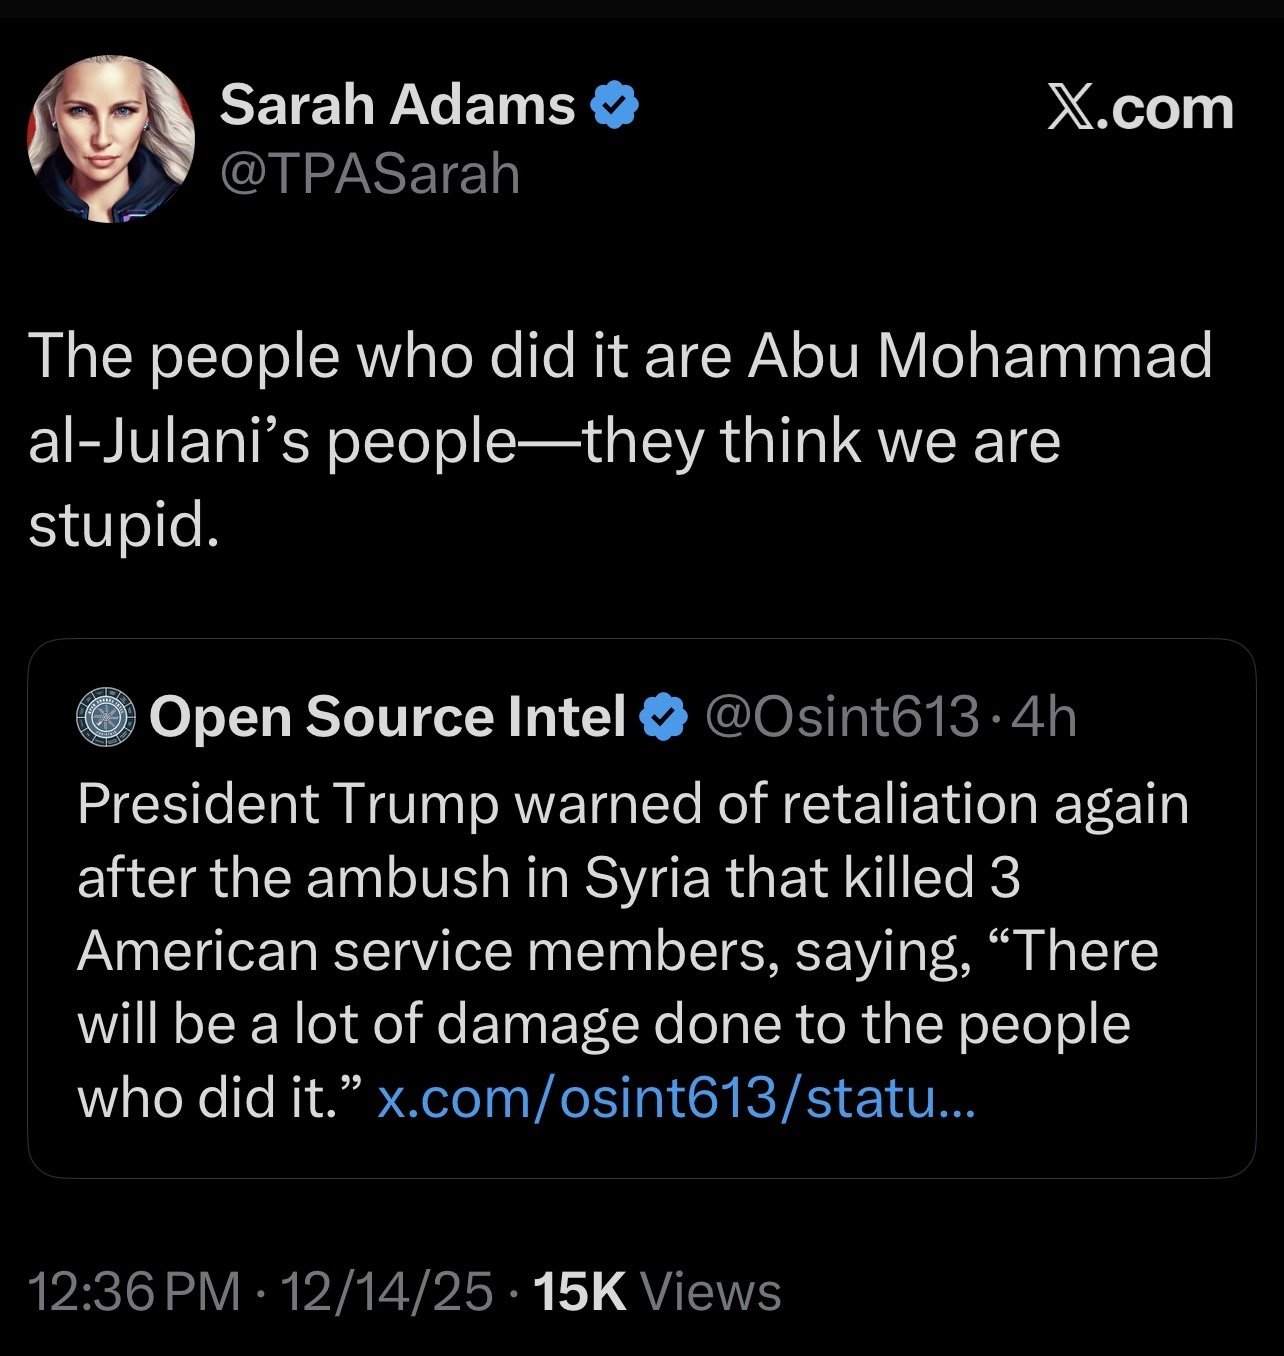Click the Open Source Intel avatar icon
Screen dimensions: 1284x1356
point(105,718)
